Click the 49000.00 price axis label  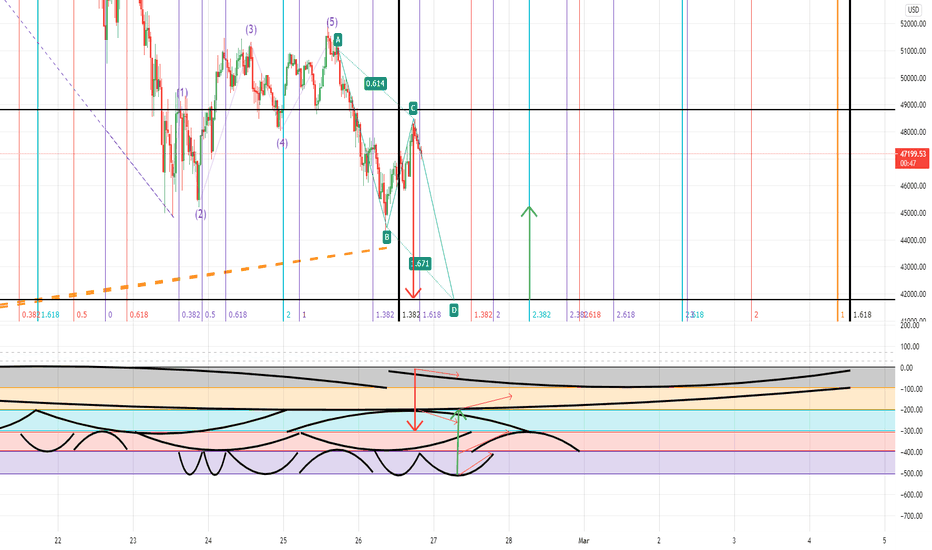(x=913, y=105)
